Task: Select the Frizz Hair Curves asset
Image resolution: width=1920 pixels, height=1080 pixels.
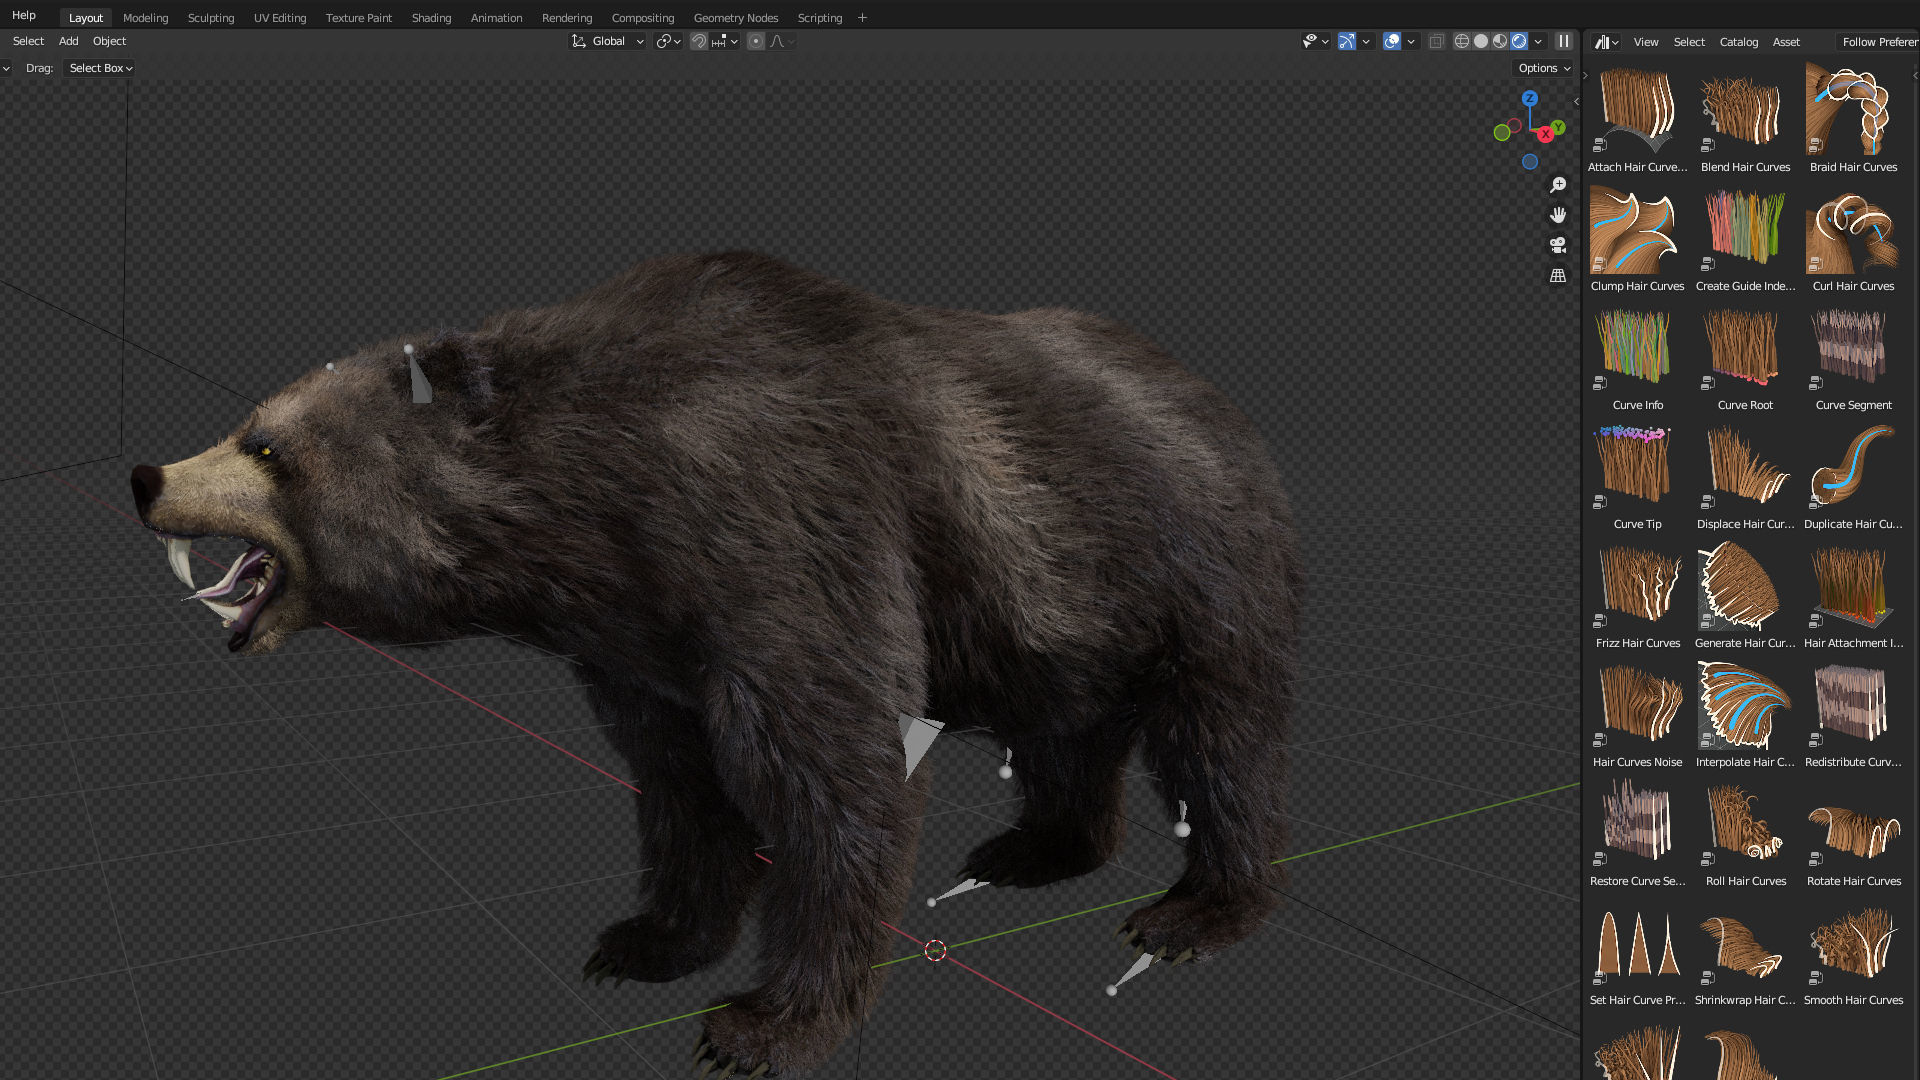Action: [x=1638, y=594]
